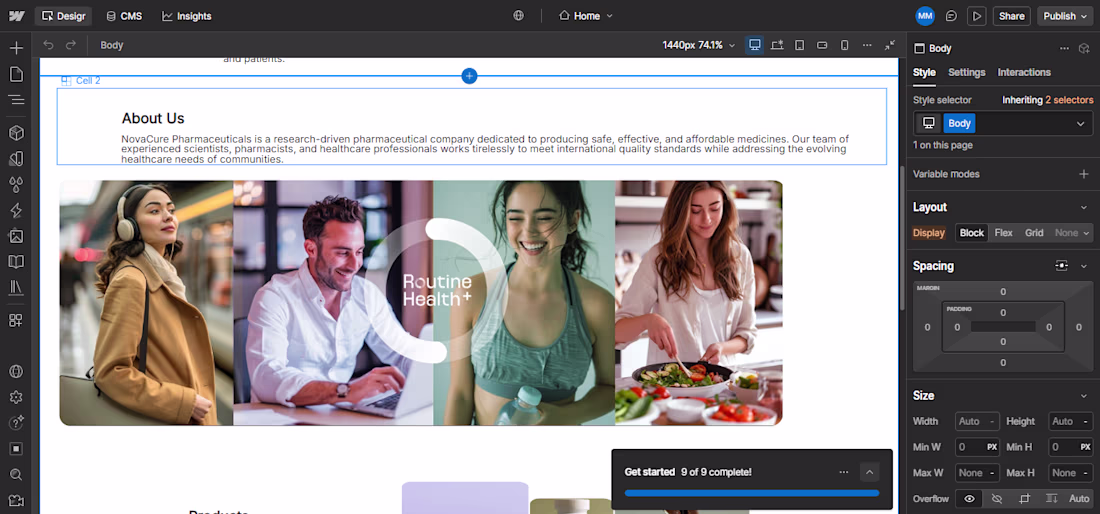Select the desktop breakpoint
This screenshot has width=1100, height=514.
[755, 45]
